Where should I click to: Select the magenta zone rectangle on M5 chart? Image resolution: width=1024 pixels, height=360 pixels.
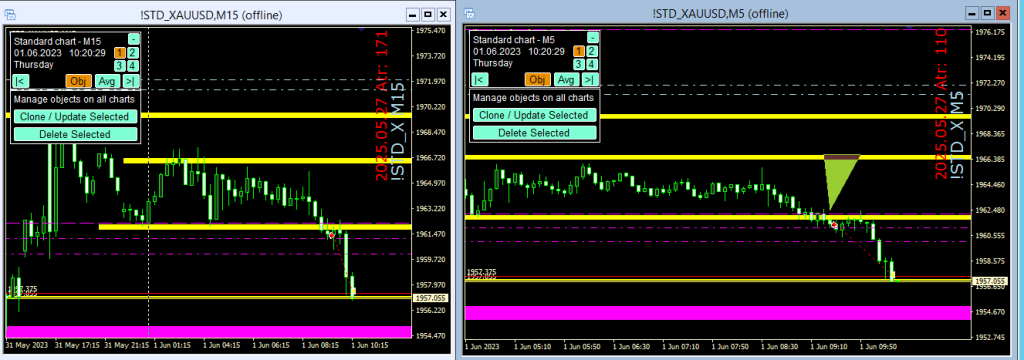[718, 312]
